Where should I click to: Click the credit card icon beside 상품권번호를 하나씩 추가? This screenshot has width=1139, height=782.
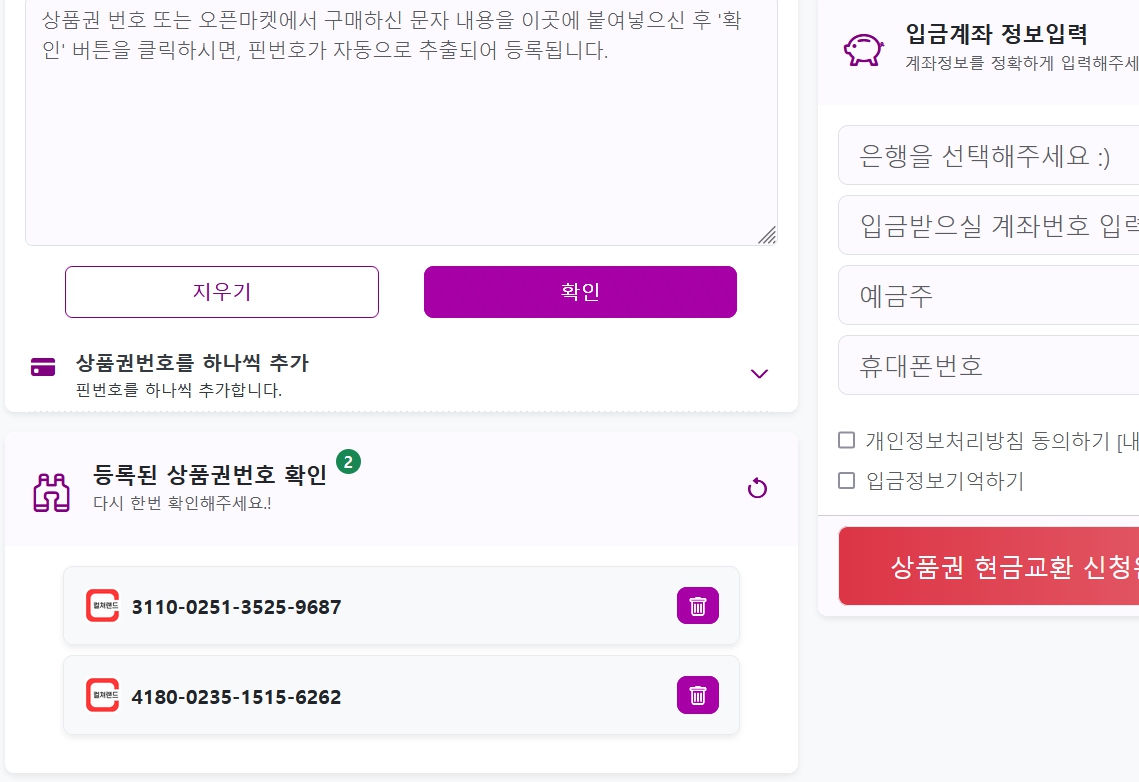[43, 367]
